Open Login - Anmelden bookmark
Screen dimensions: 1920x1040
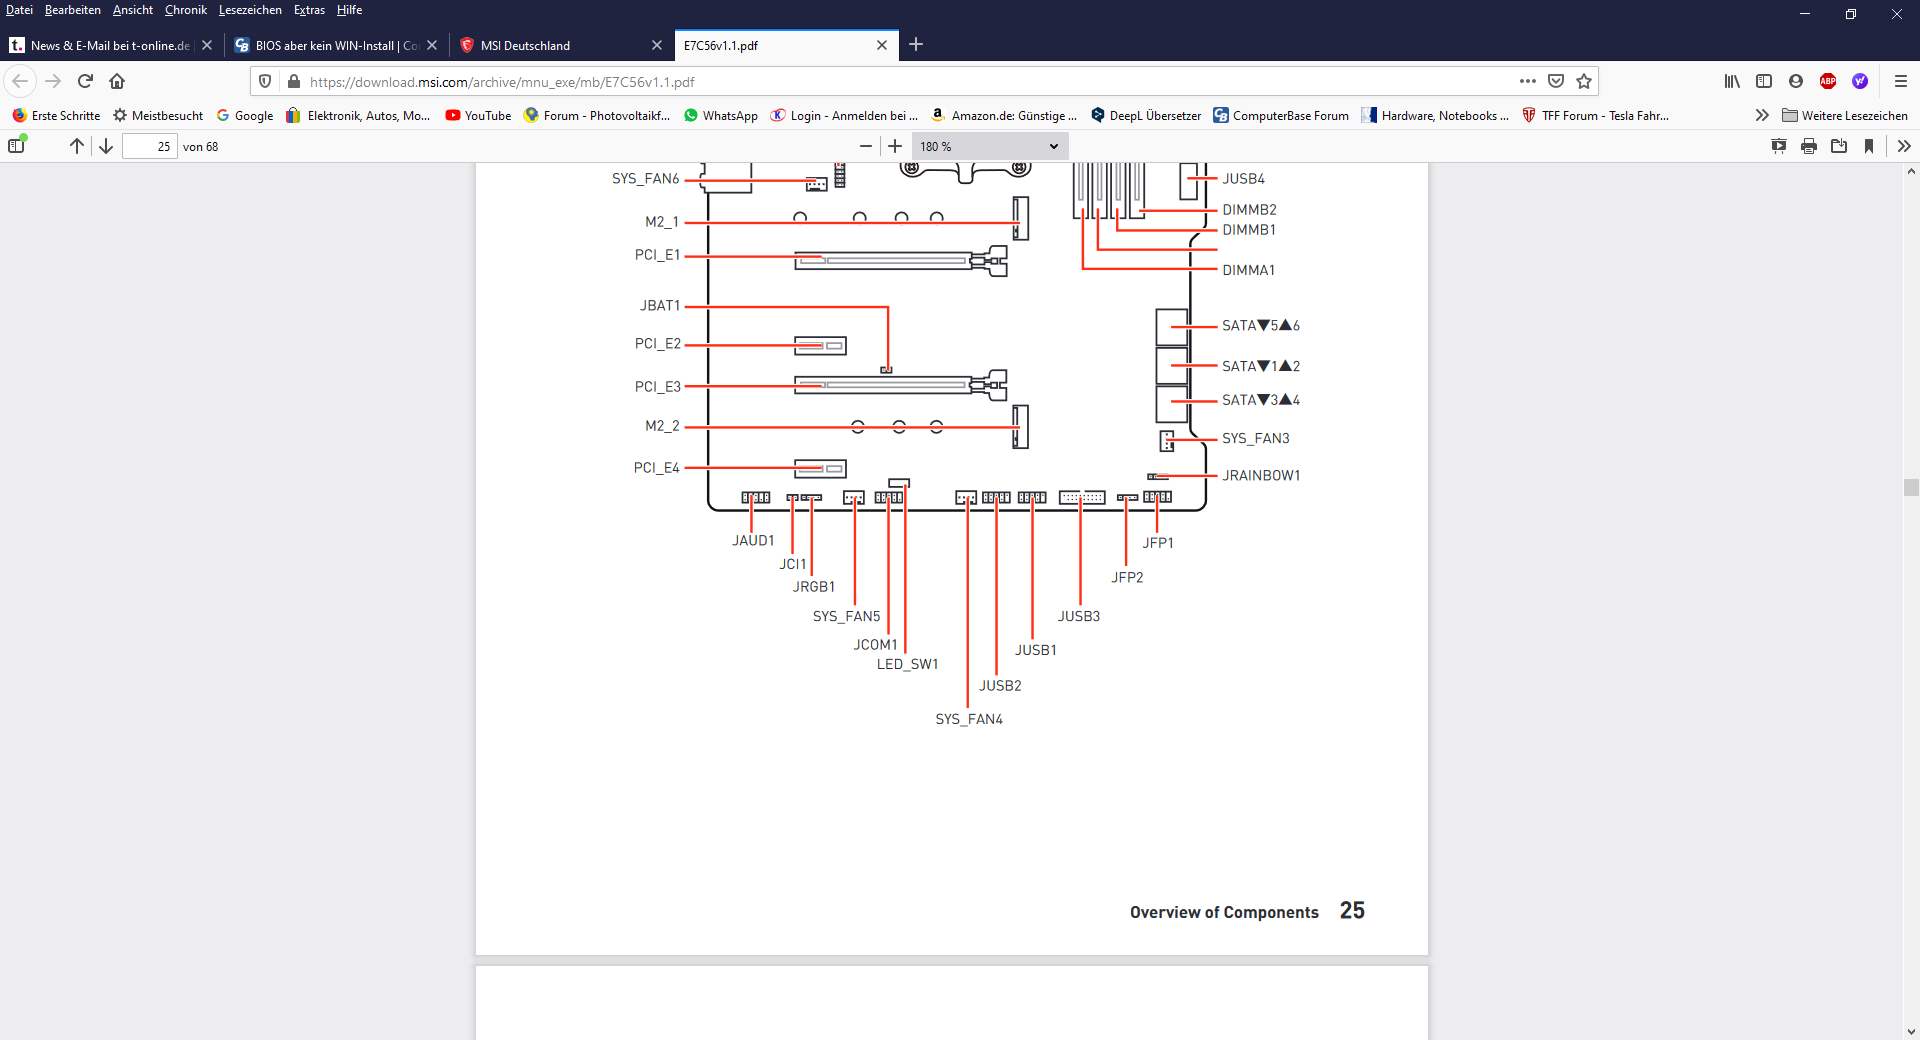tap(844, 116)
